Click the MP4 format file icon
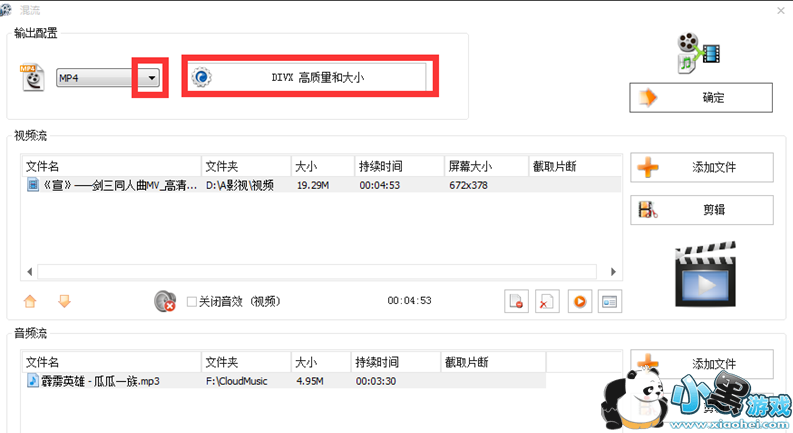 [x=32, y=77]
